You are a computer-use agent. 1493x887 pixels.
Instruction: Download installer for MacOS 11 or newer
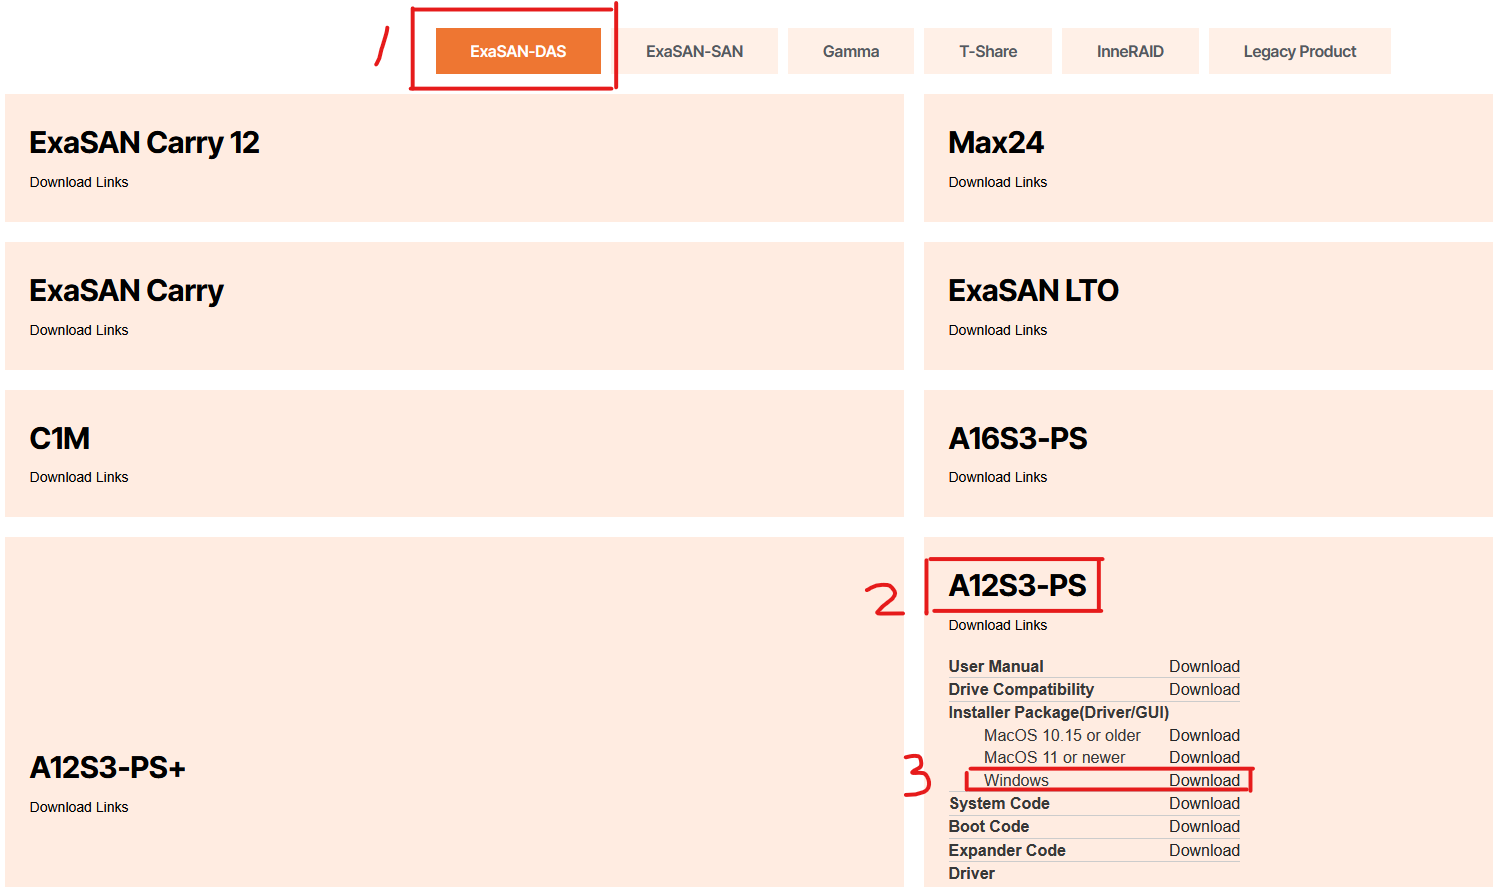click(x=1204, y=757)
